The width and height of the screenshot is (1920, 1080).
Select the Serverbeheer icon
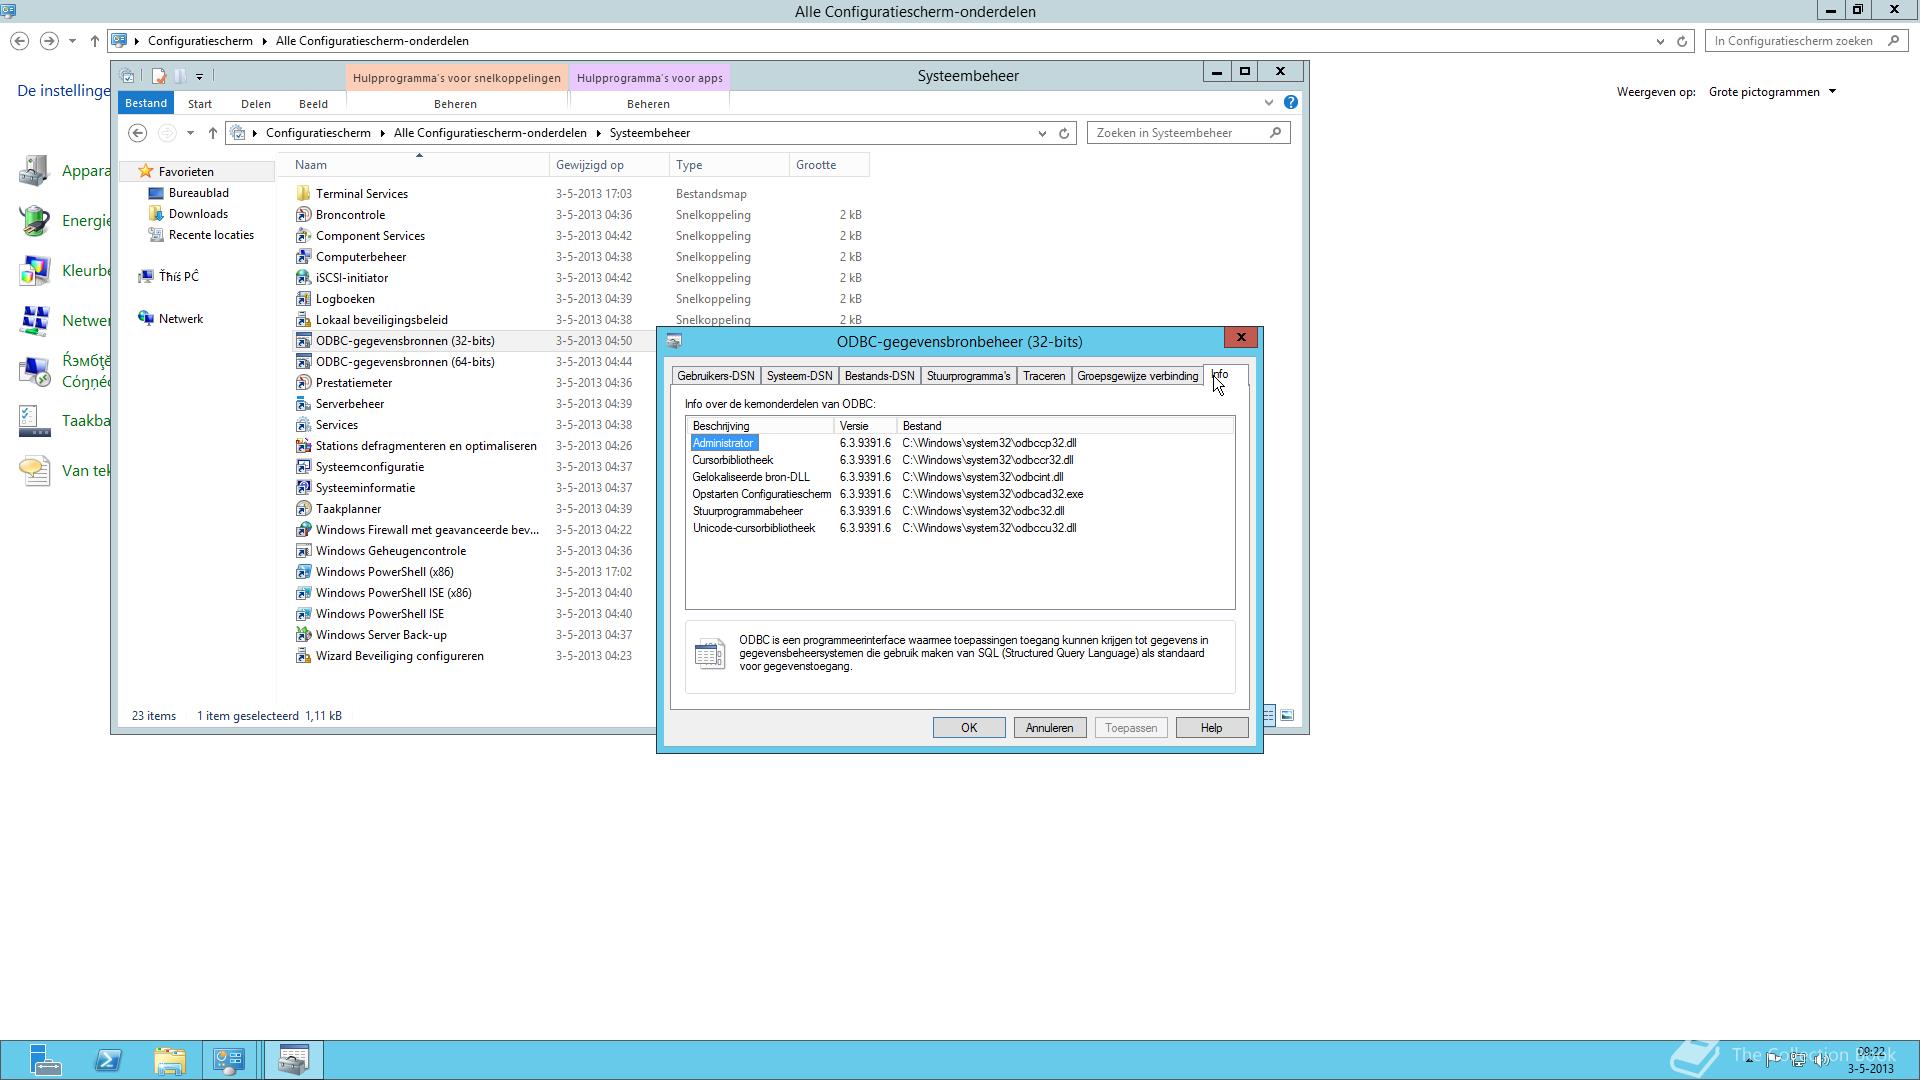click(x=303, y=404)
